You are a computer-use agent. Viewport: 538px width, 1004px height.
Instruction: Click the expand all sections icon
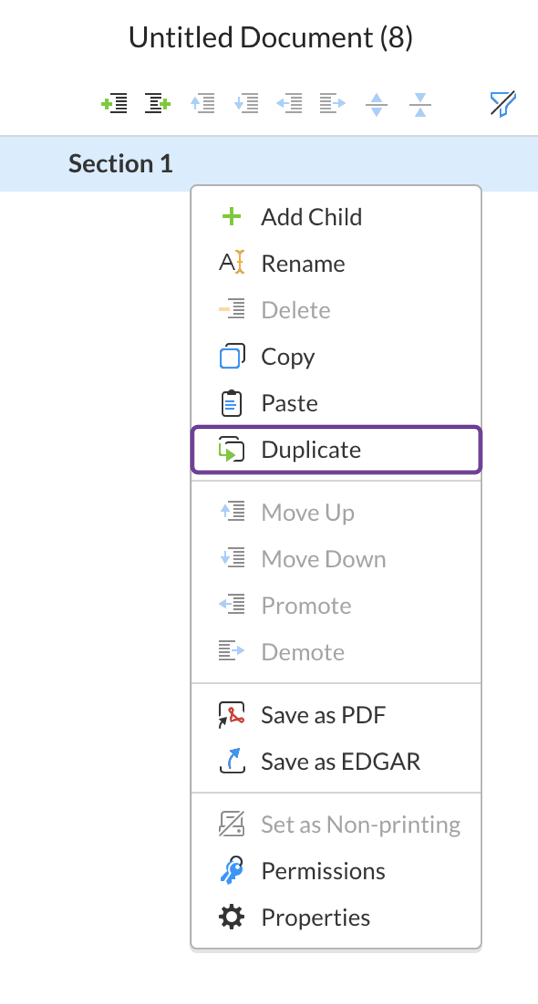coord(377,104)
